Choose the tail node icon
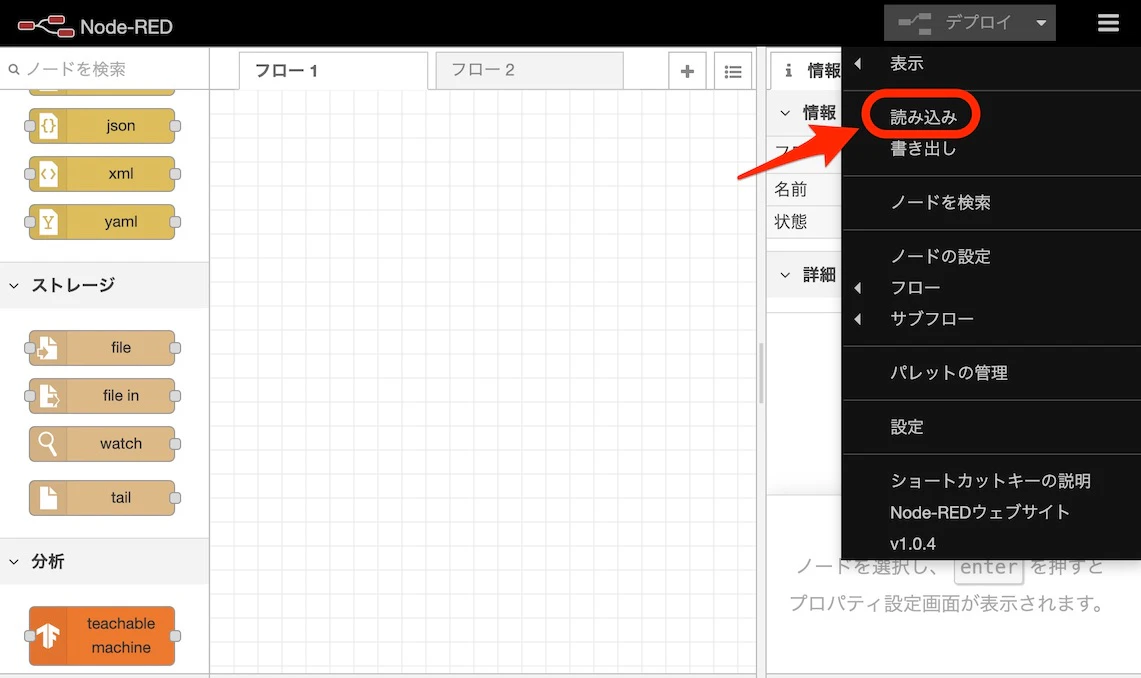1141x678 pixels. click(x=48, y=498)
